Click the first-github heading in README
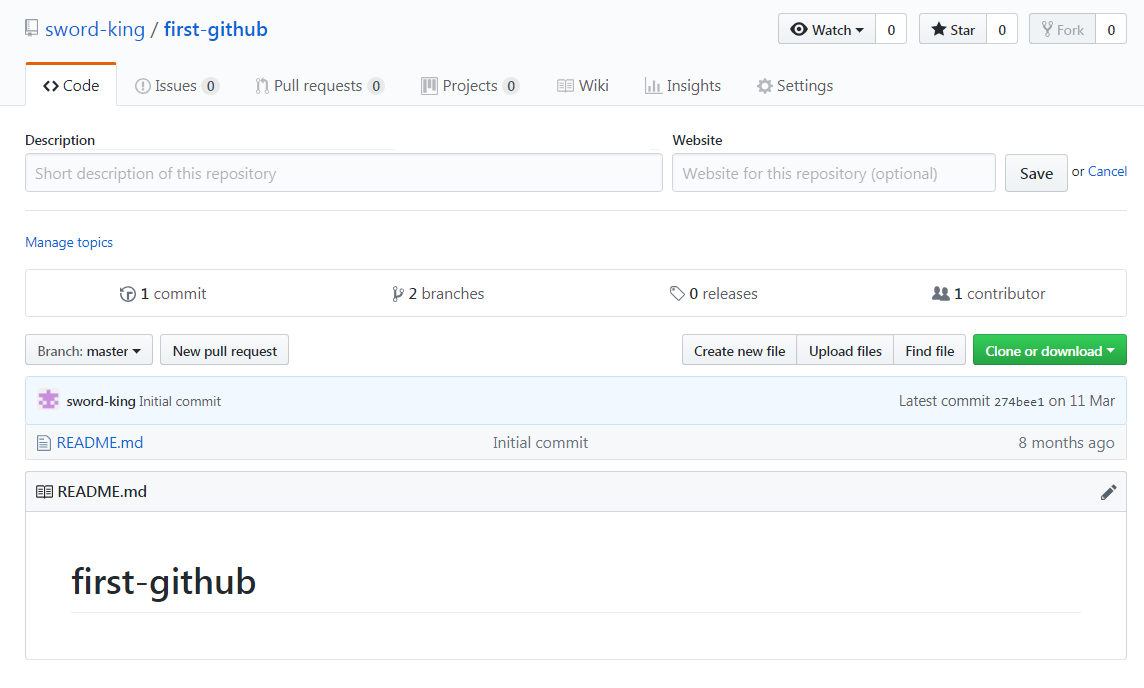This screenshot has height=688, width=1144. [163, 581]
